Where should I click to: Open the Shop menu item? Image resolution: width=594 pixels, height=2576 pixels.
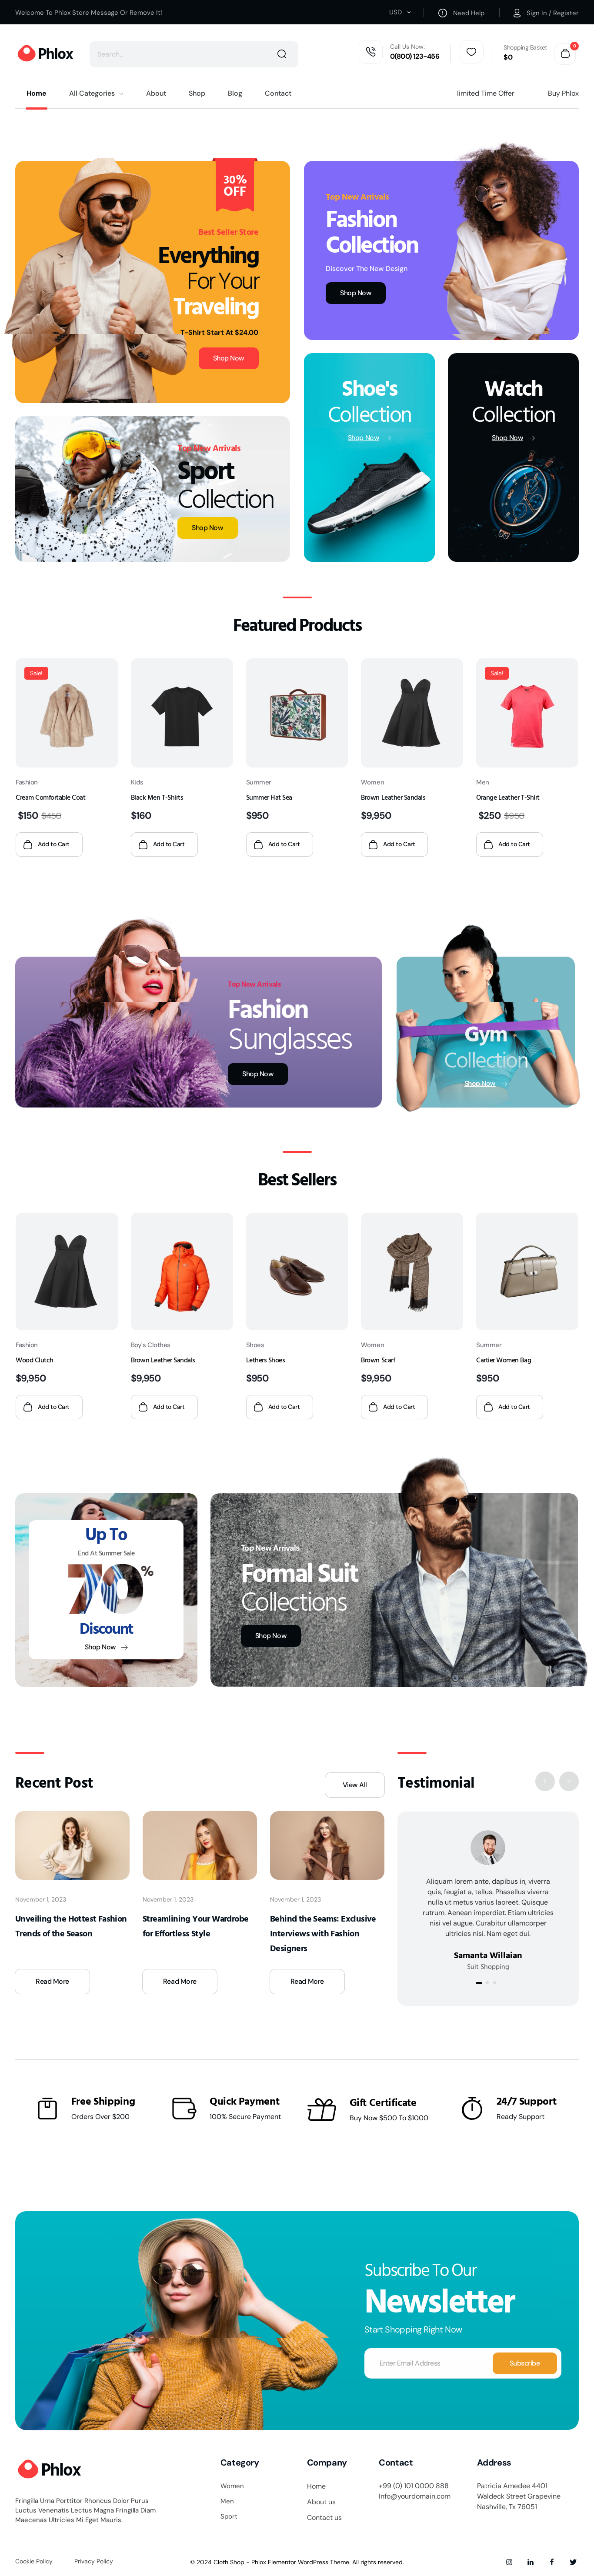tap(197, 93)
